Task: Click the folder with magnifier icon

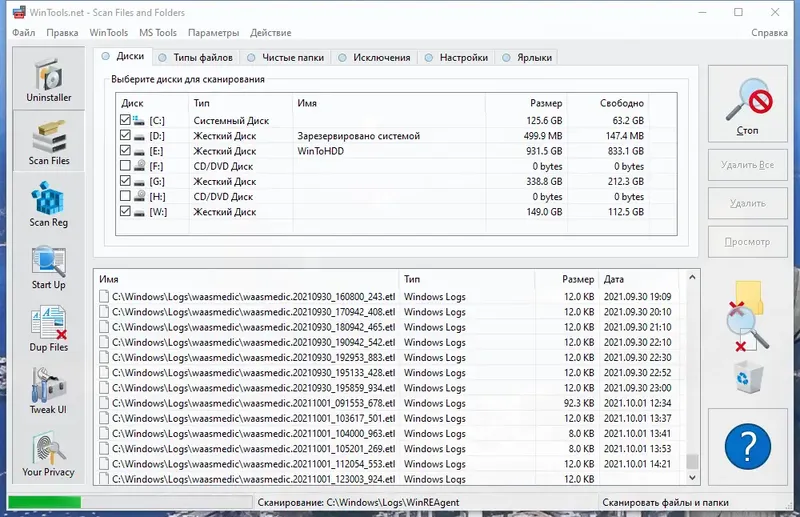Action: coord(747,316)
